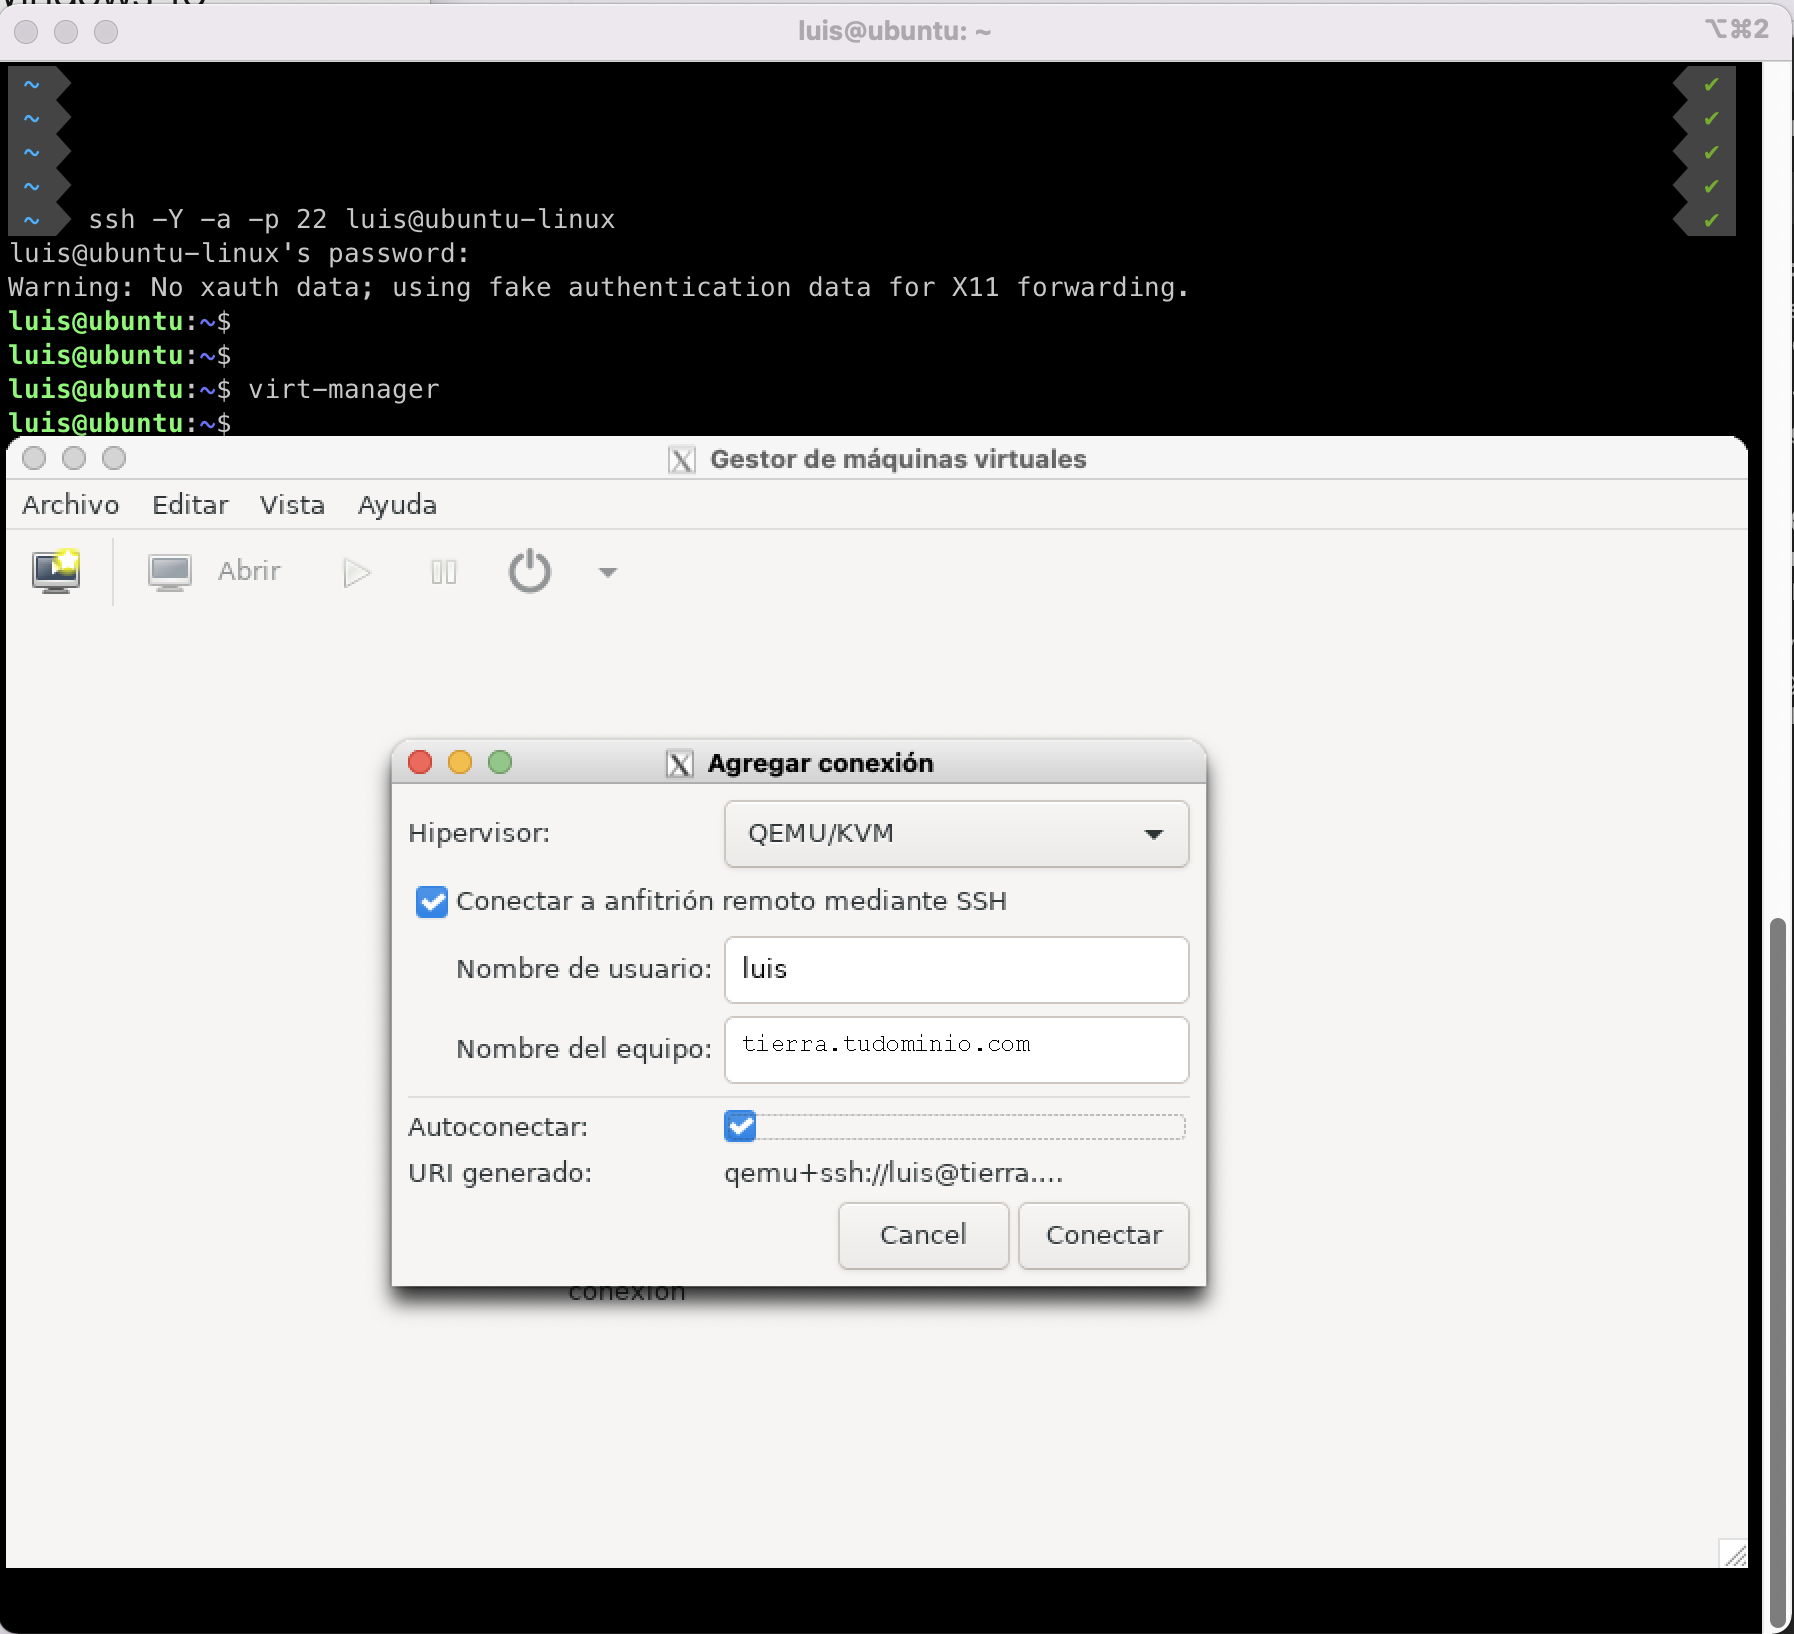
Task: Click the X11 icon in Agregar conexión title
Action: pos(680,764)
